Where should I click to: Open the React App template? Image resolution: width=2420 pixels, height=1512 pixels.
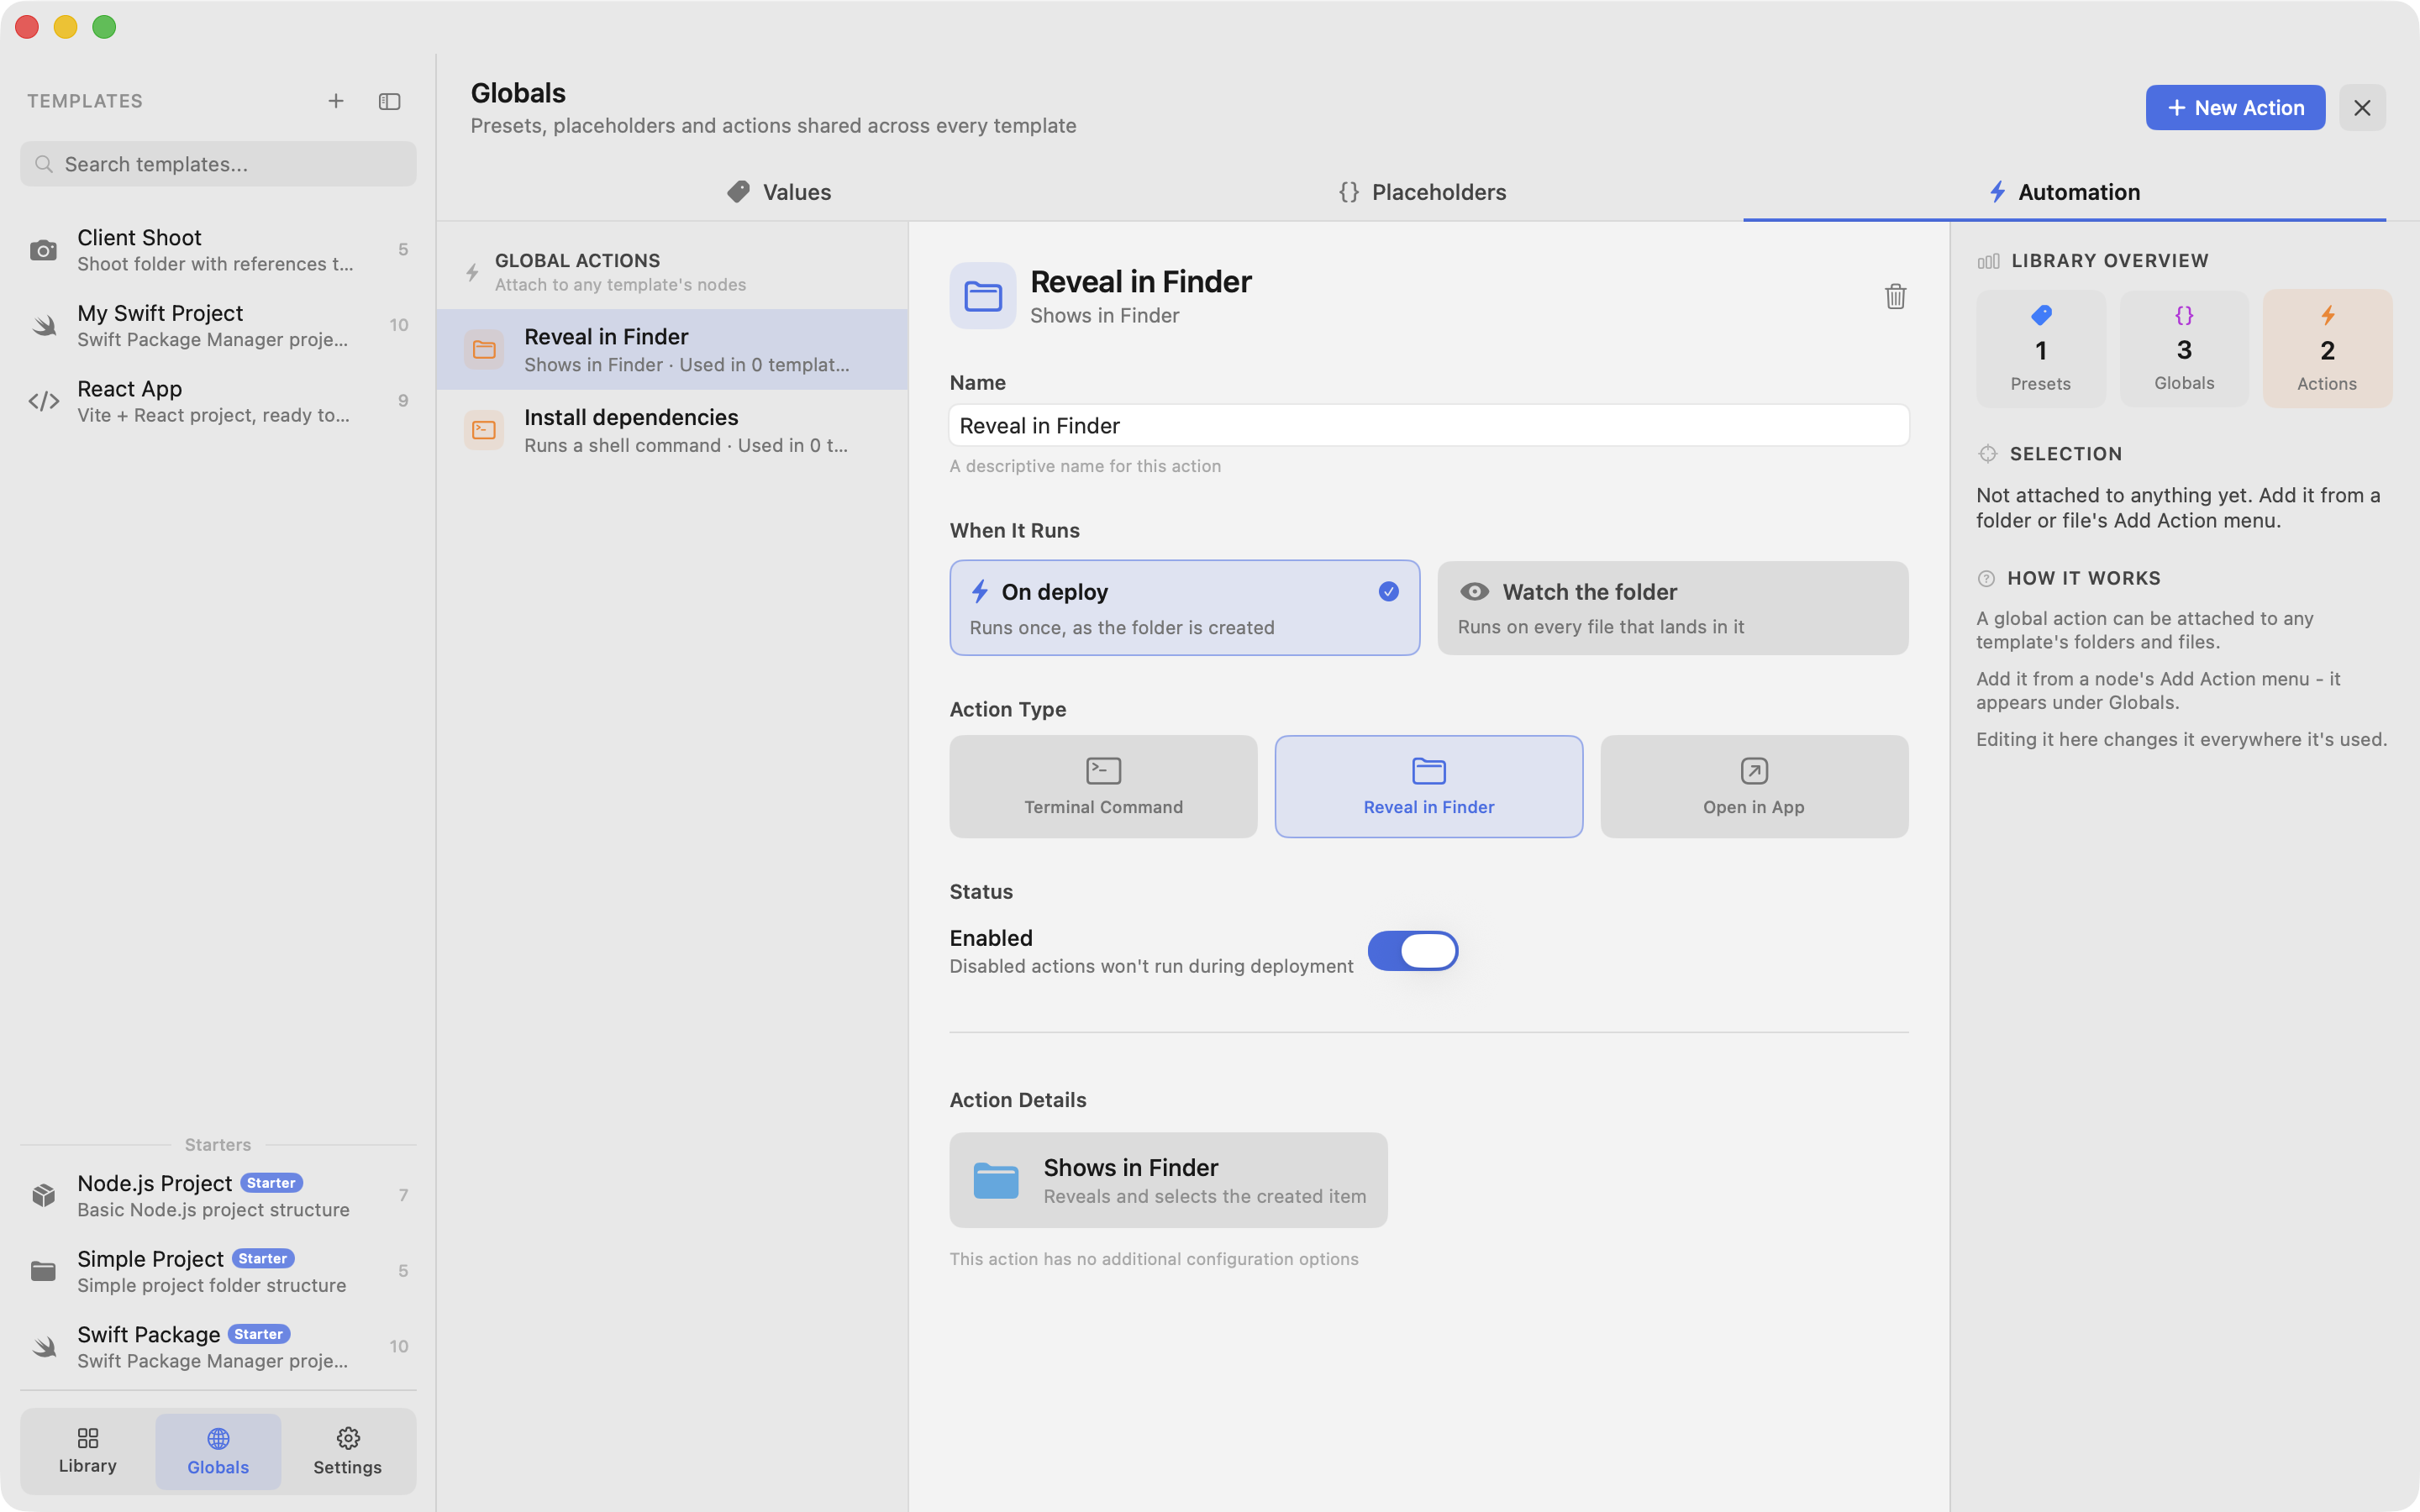[x=218, y=401]
